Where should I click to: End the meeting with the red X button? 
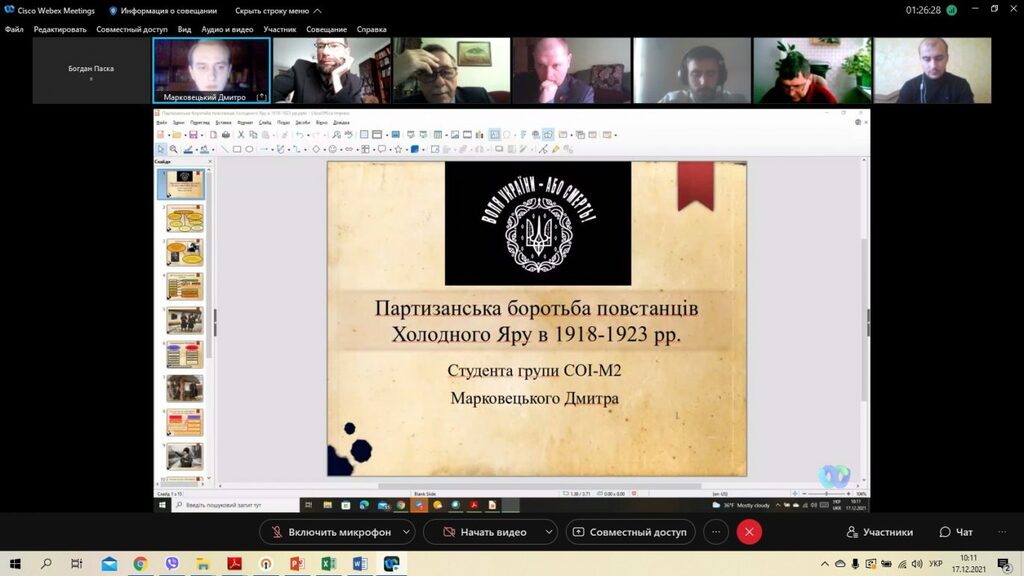pyautogui.click(x=749, y=532)
